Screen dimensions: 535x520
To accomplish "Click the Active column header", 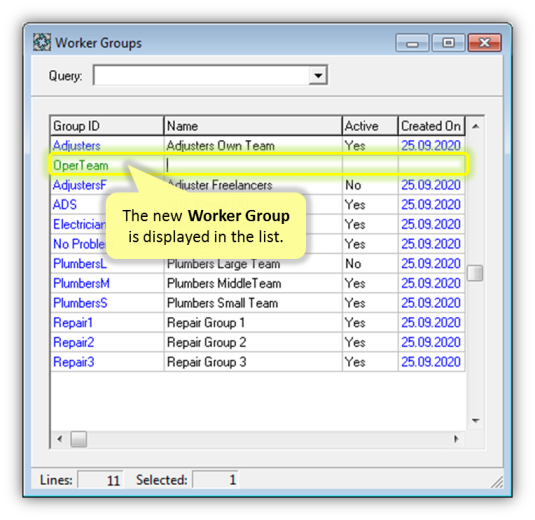I will [x=370, y=126].
